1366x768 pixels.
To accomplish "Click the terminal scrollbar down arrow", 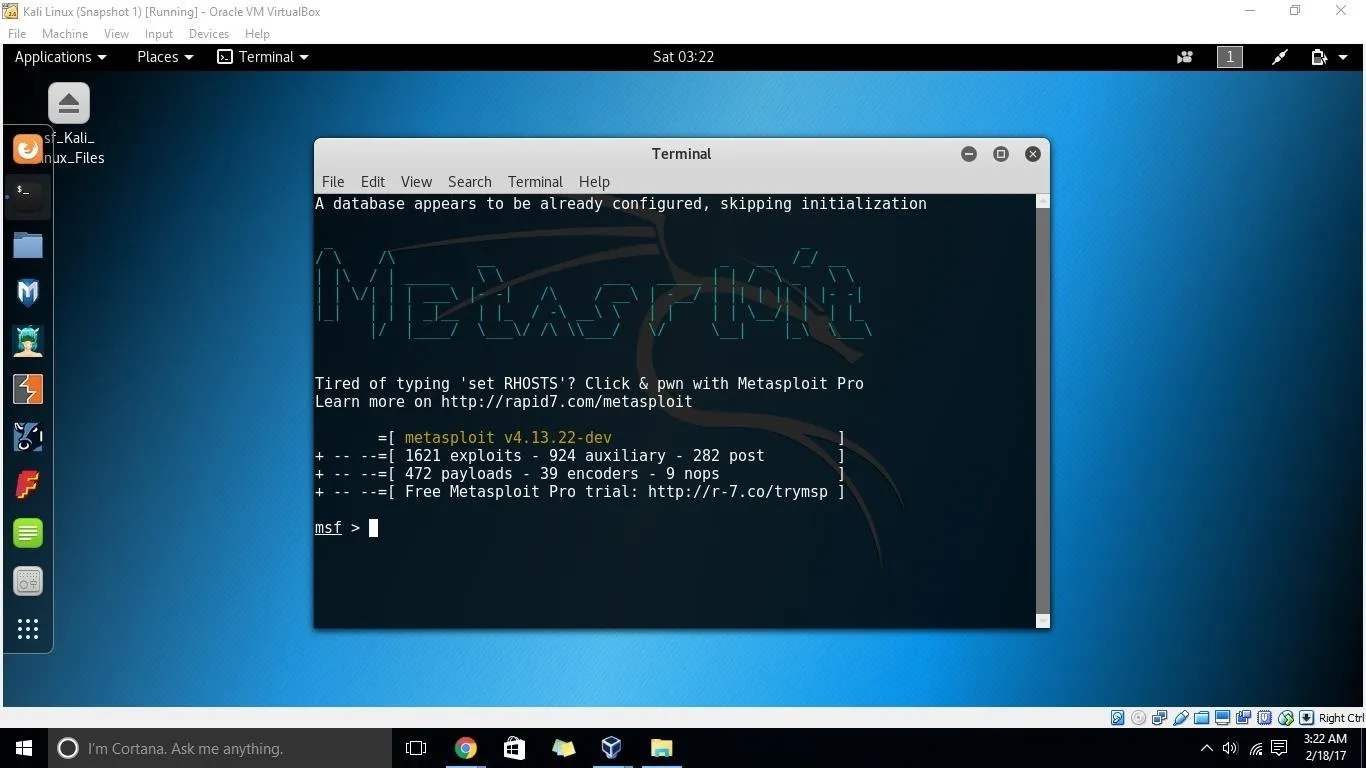I will pyautogui.click(x=1043, y=621).
